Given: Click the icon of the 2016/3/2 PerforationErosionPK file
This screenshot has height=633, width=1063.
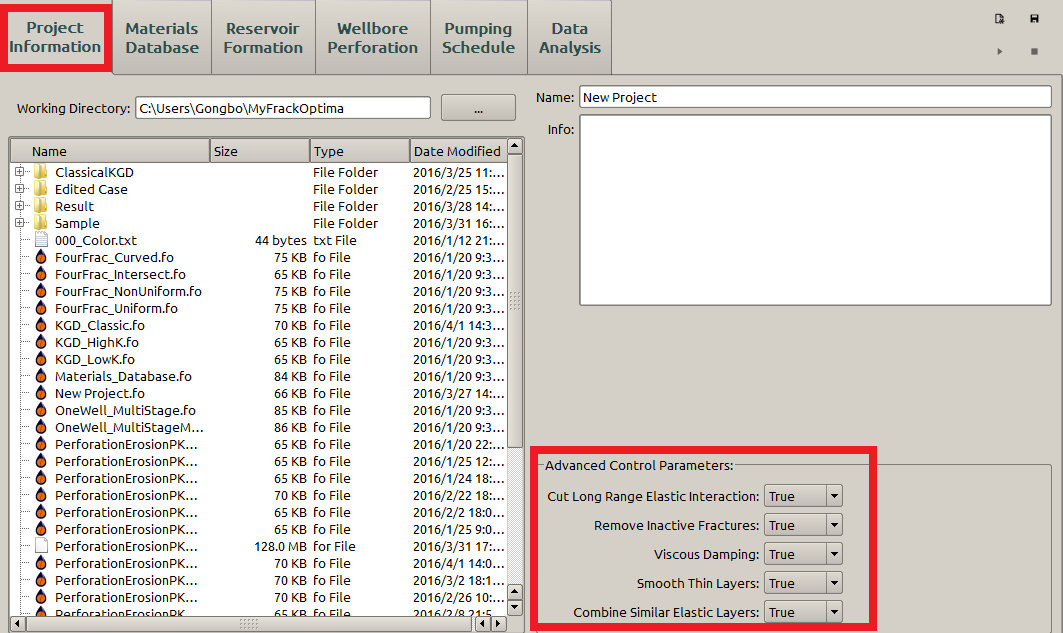Looking at the screenshot, I should click(41, 580).
